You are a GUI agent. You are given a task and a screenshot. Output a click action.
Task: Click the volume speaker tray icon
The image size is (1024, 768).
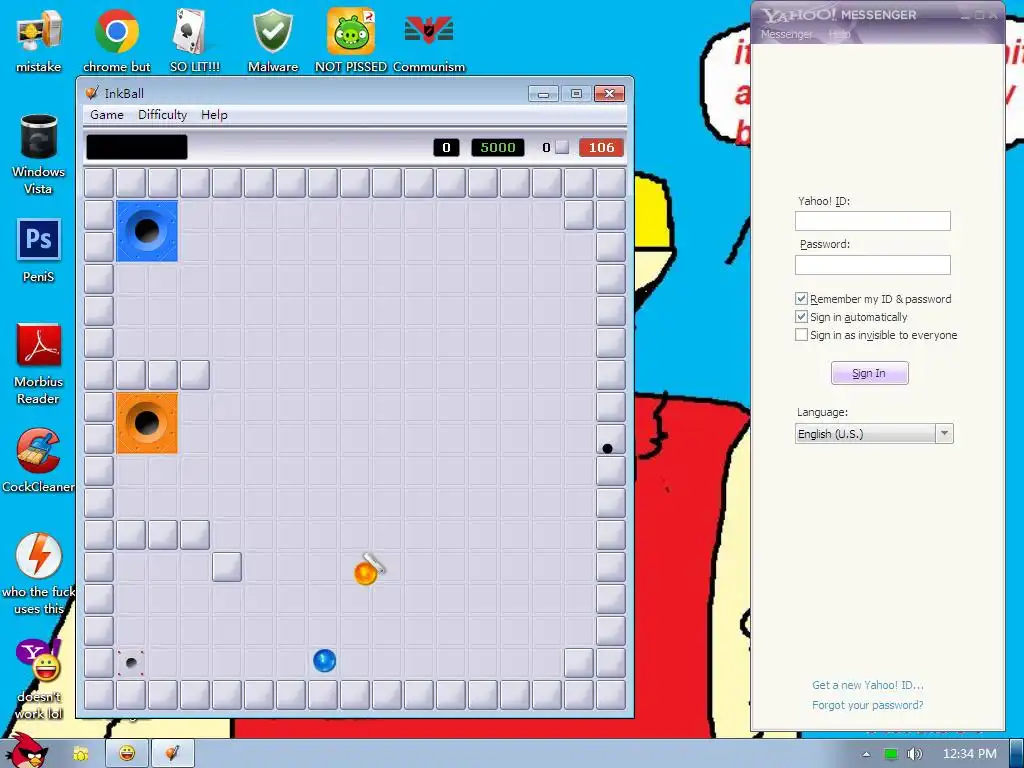click(914, 754)
